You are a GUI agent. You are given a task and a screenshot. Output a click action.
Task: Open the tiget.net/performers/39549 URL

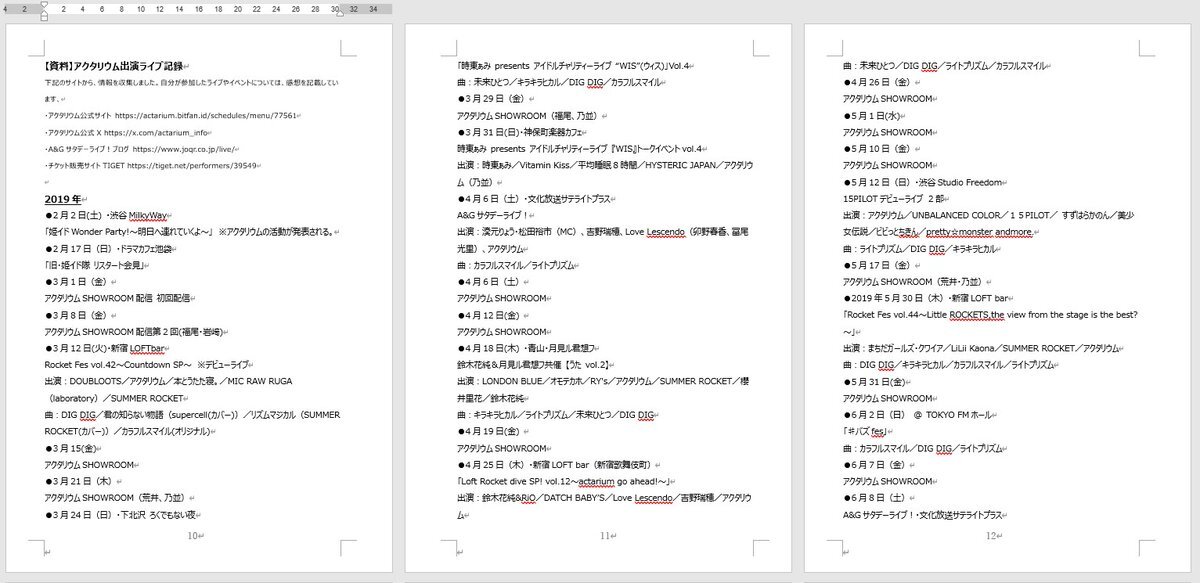click(192, 166)
